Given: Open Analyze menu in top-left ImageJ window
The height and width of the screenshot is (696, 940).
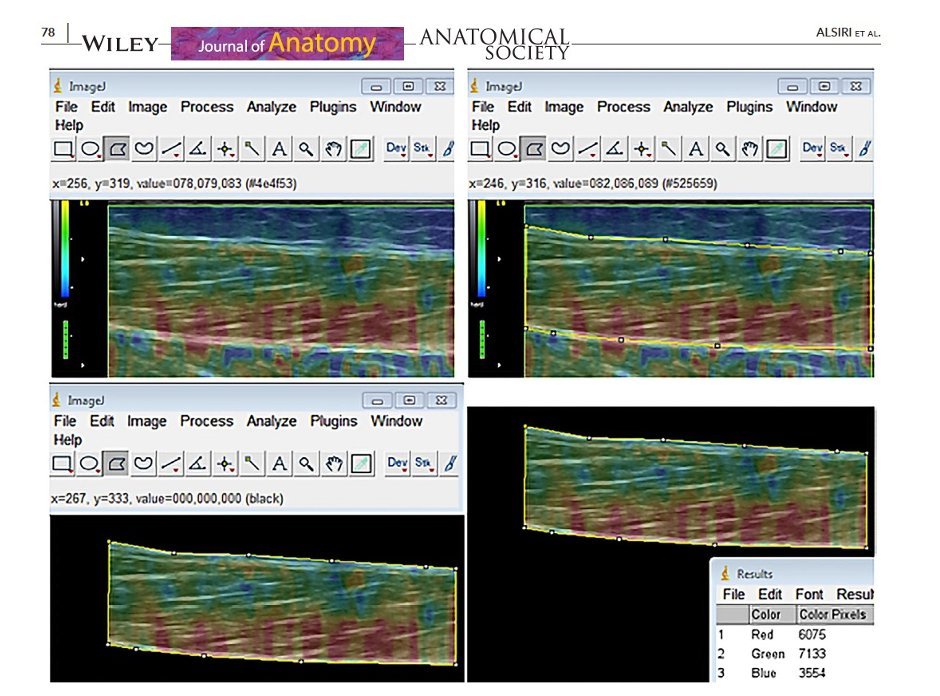Looking at the screenshot, I should point(271,107).
